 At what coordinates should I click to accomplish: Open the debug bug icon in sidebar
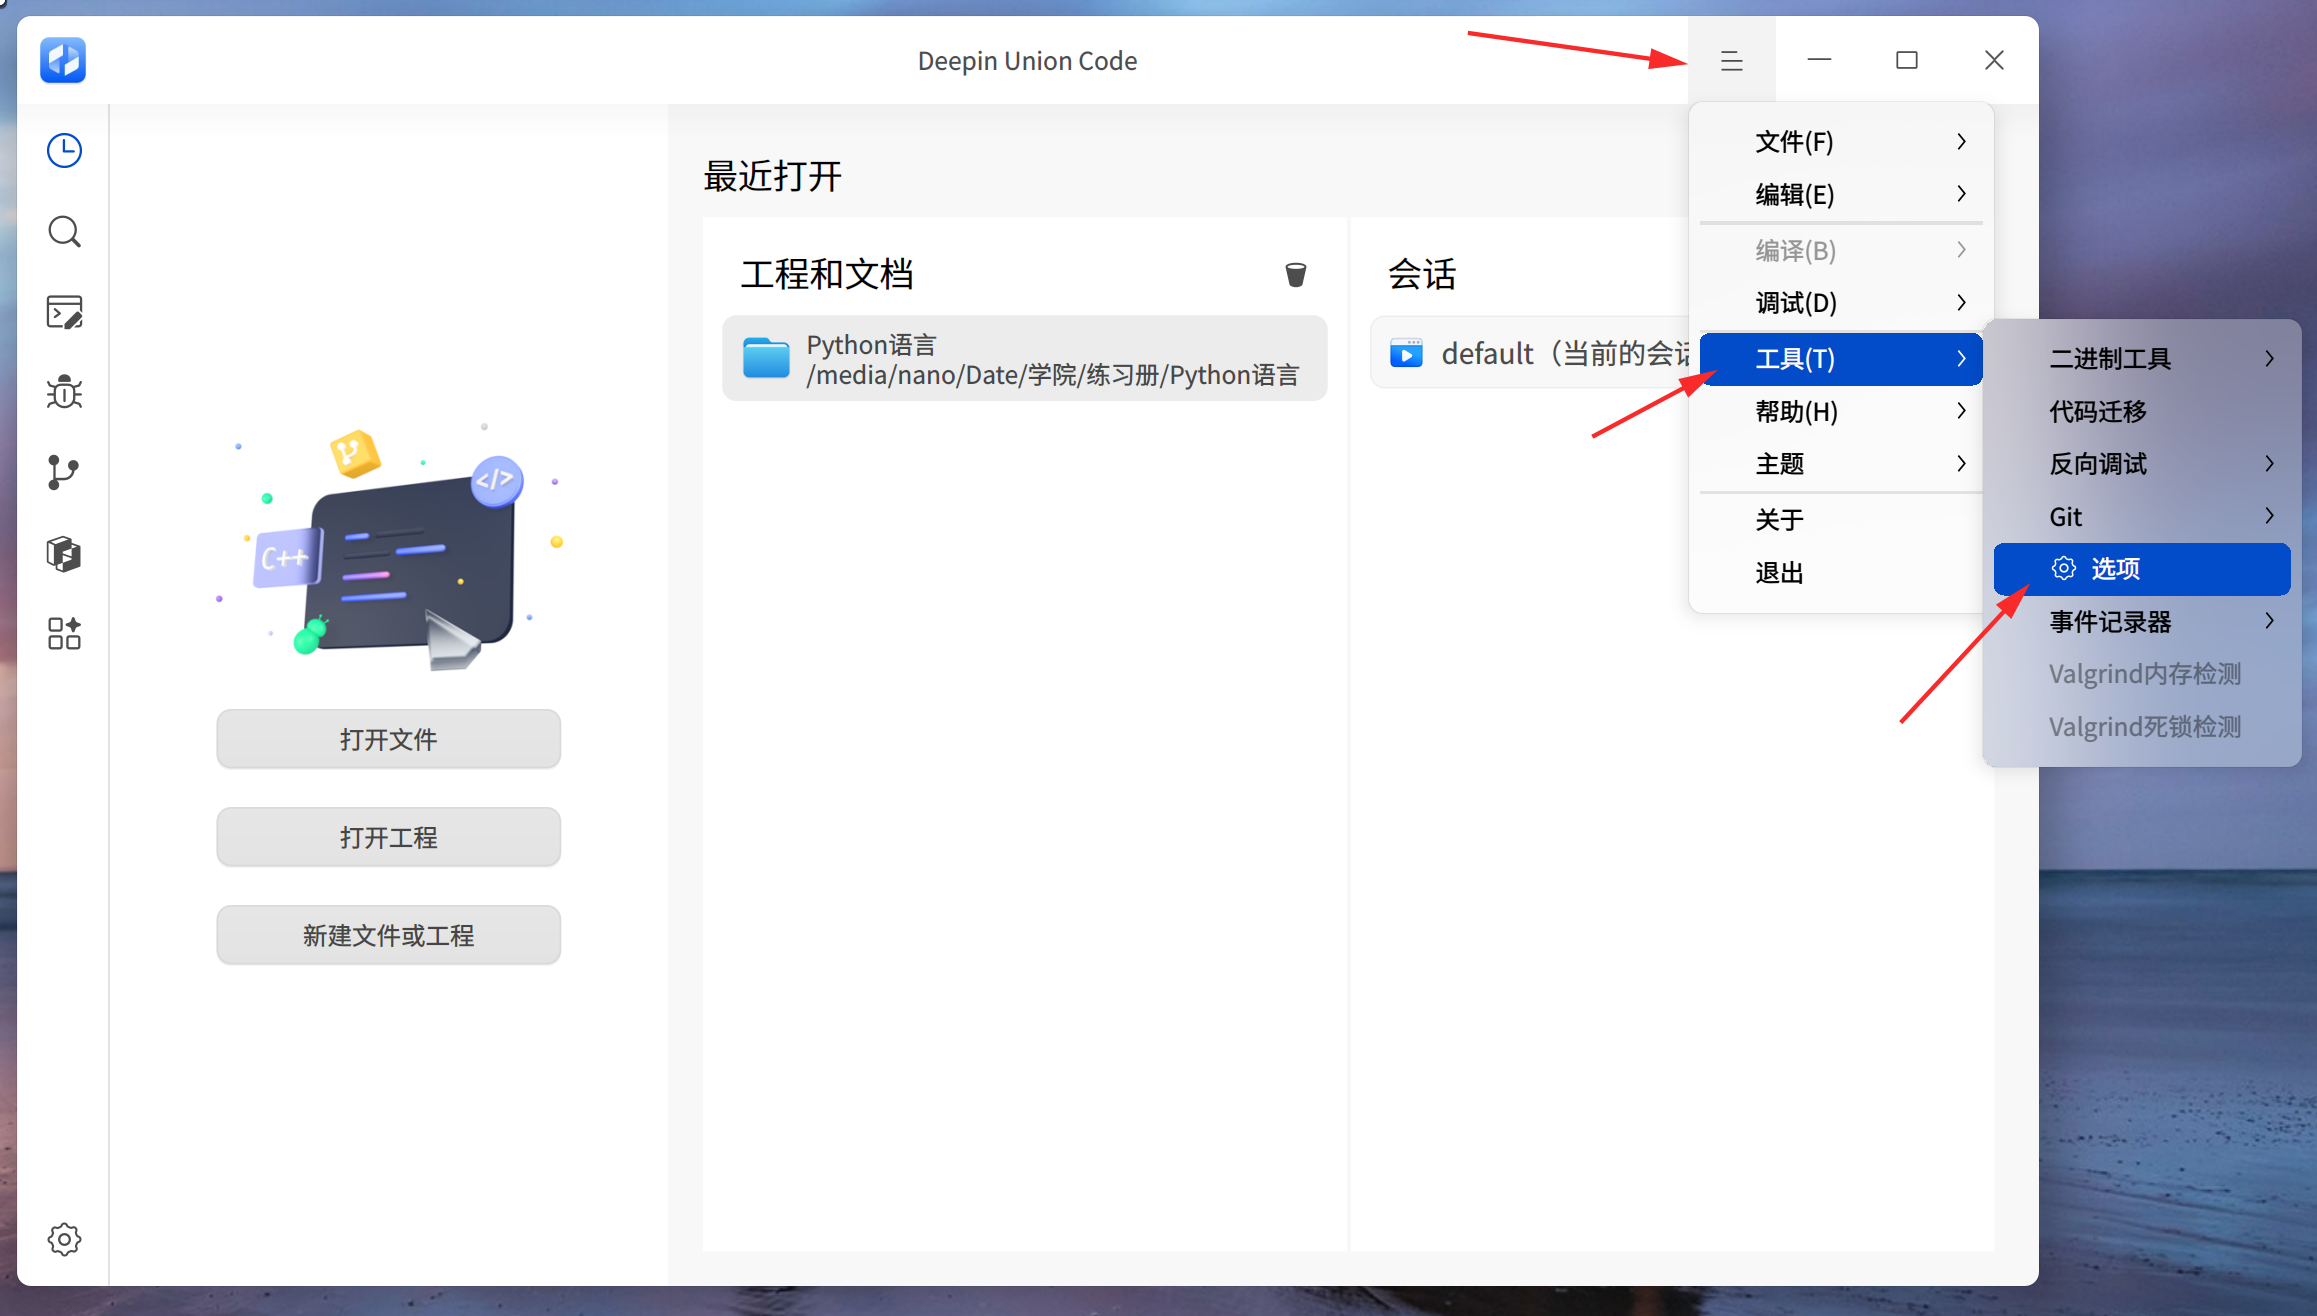[x=64, y=392]
